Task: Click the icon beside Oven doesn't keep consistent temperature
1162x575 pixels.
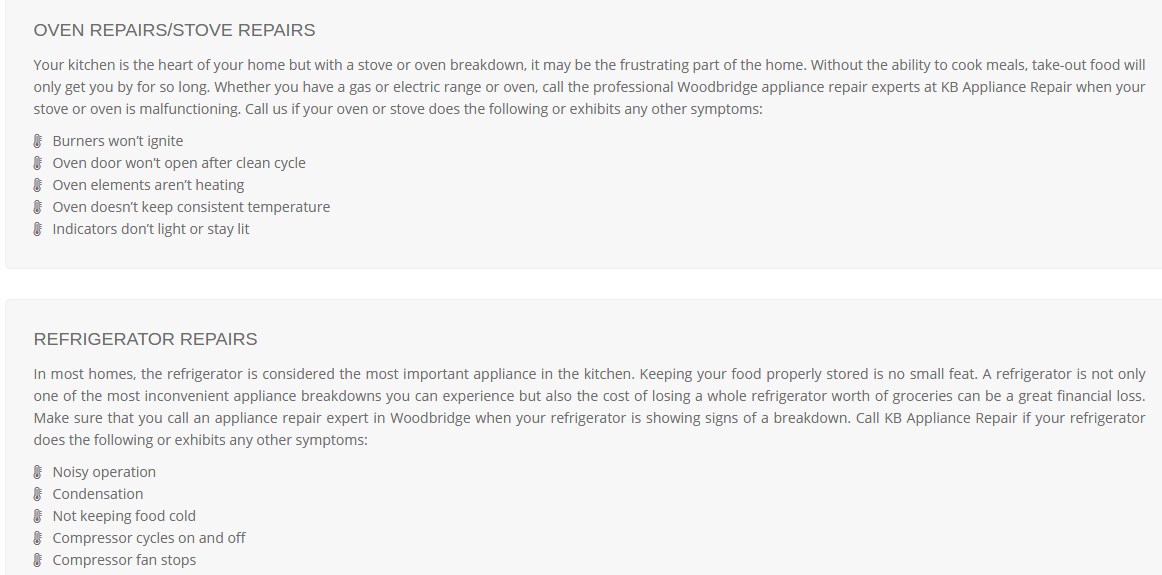Action: point(38,207)
